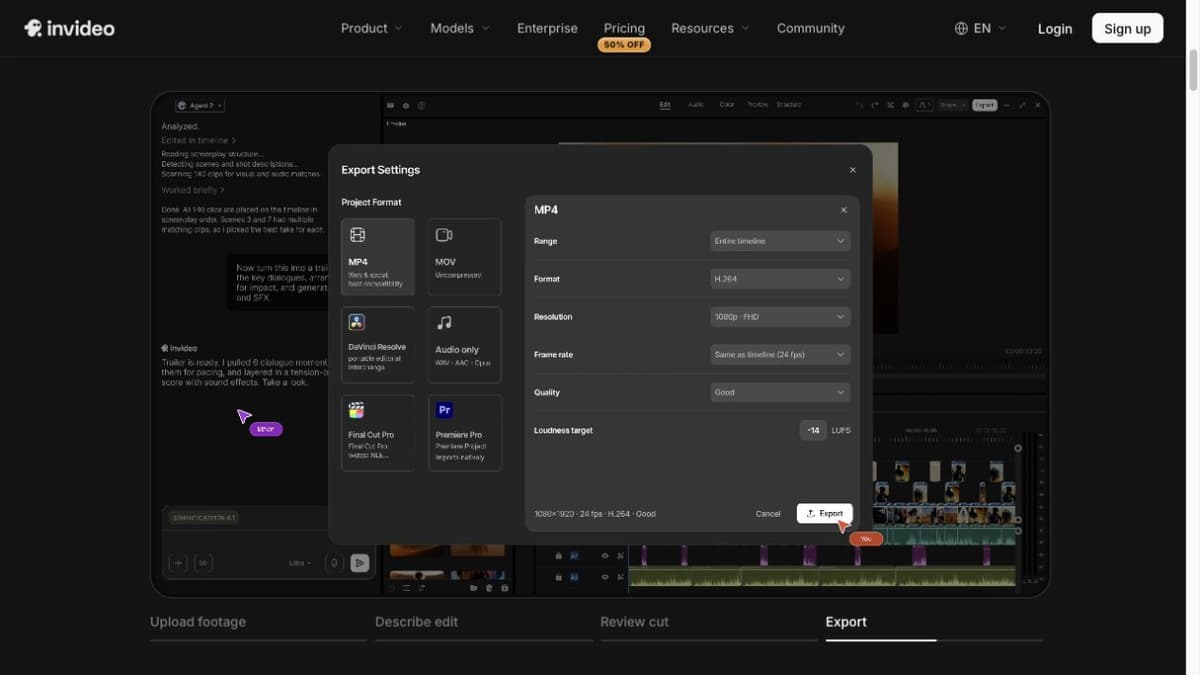This screenshot has width=1200, height=675.
Task: Select the Premiere Pro format card
Action: point(465,433)
